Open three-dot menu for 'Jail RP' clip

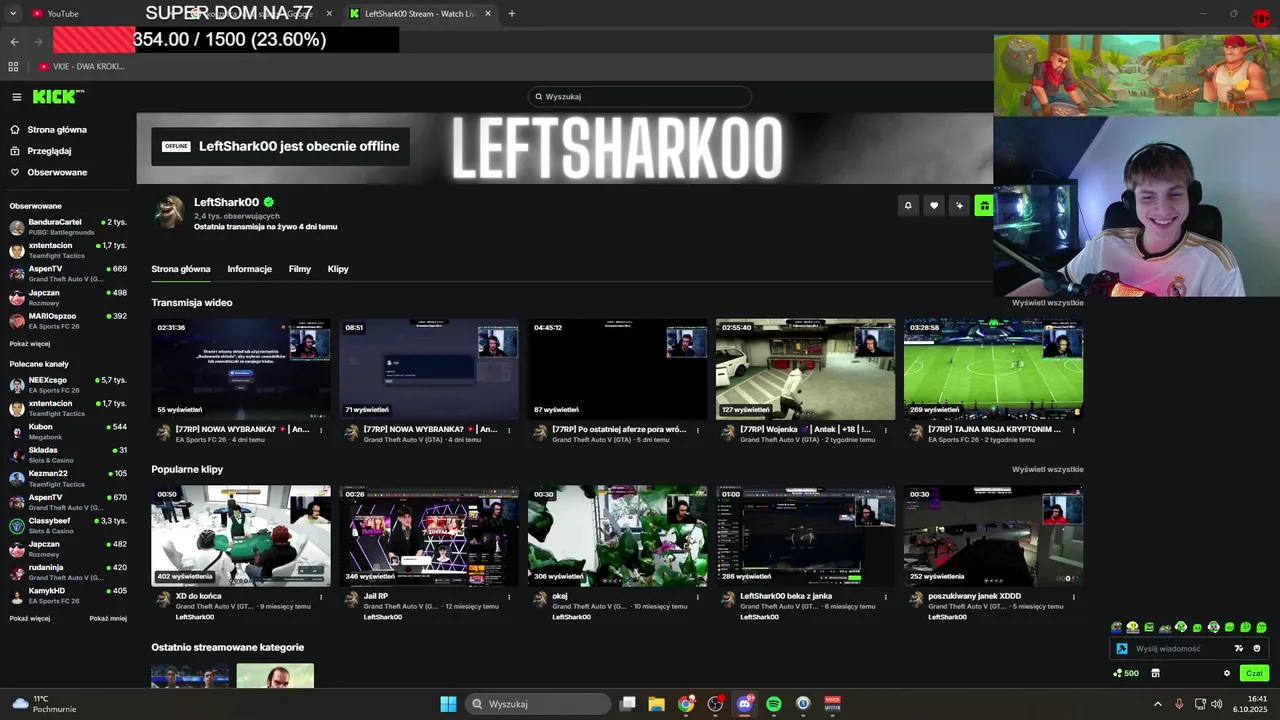click(x=509, y=597)
